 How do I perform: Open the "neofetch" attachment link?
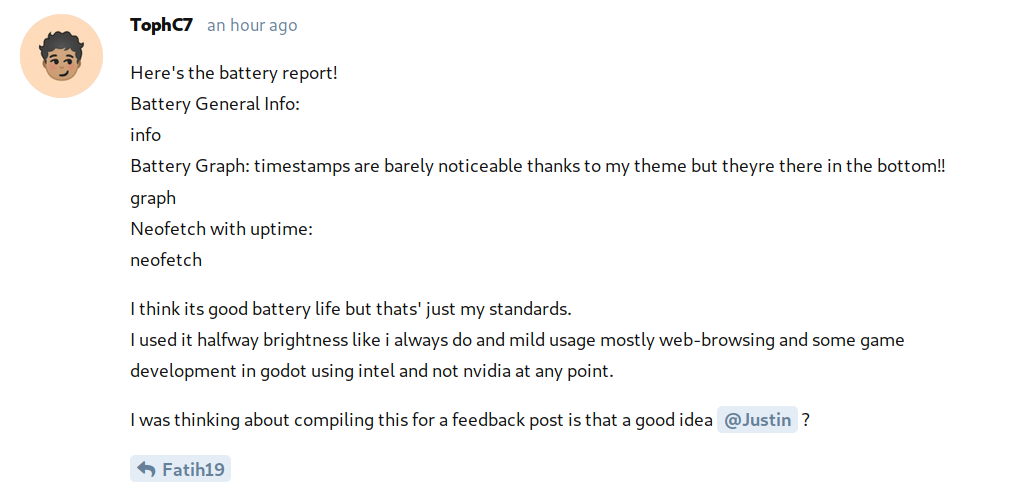point(166,260)
